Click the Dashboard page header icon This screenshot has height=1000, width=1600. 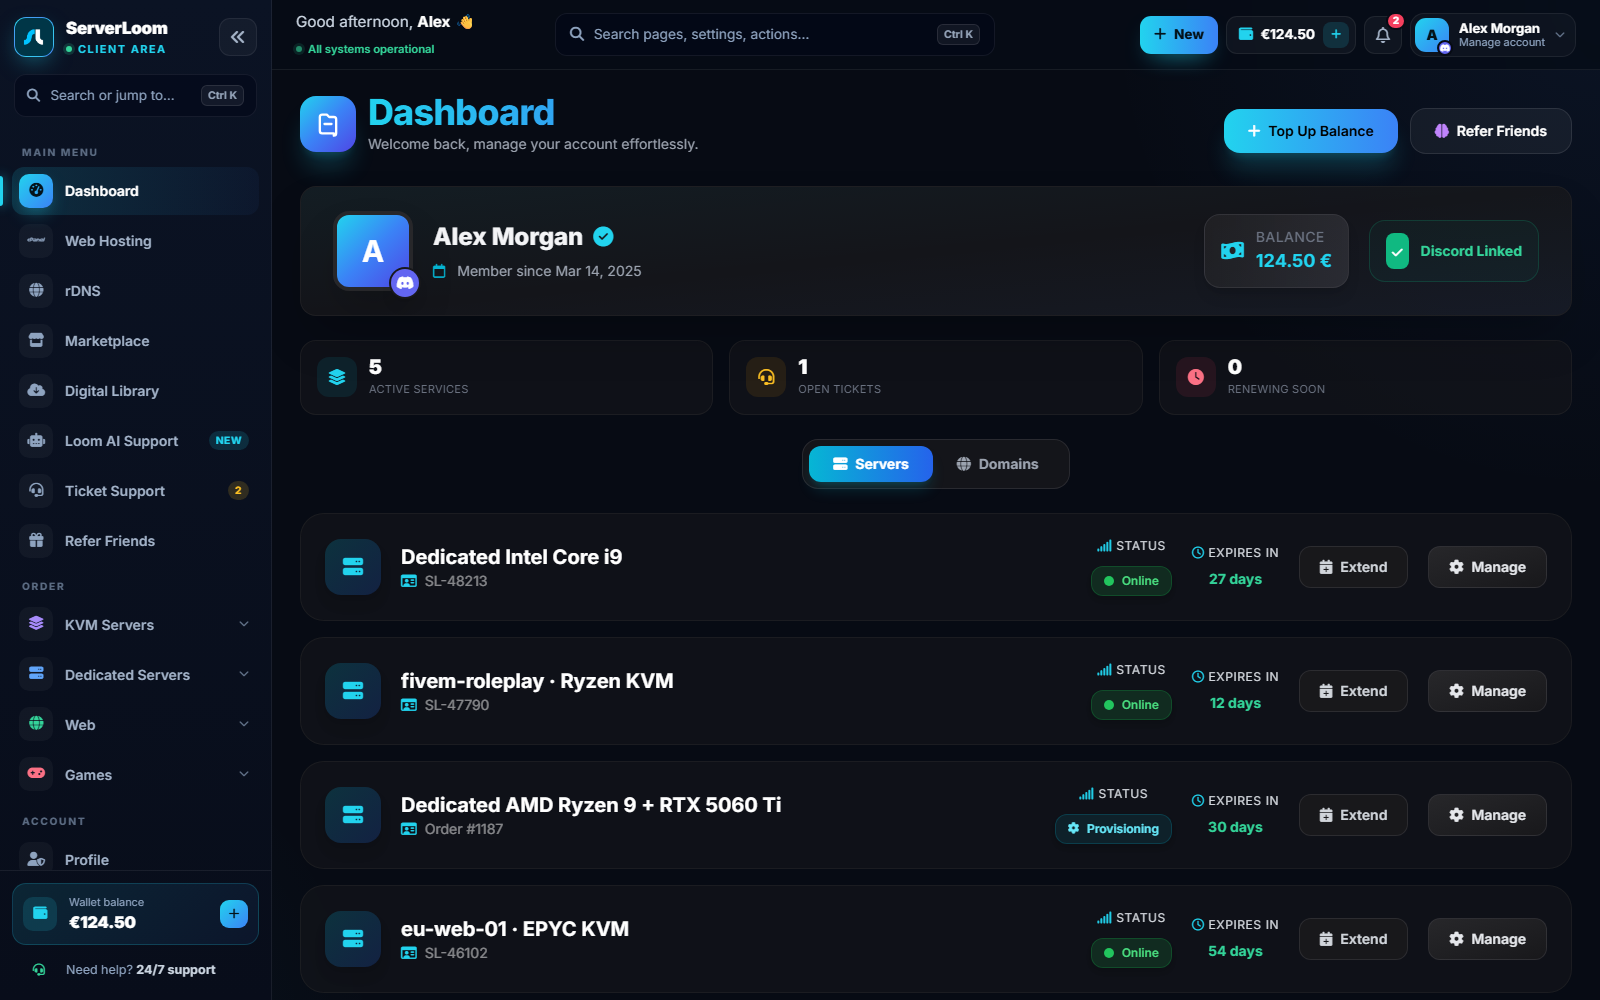[328, 124]
